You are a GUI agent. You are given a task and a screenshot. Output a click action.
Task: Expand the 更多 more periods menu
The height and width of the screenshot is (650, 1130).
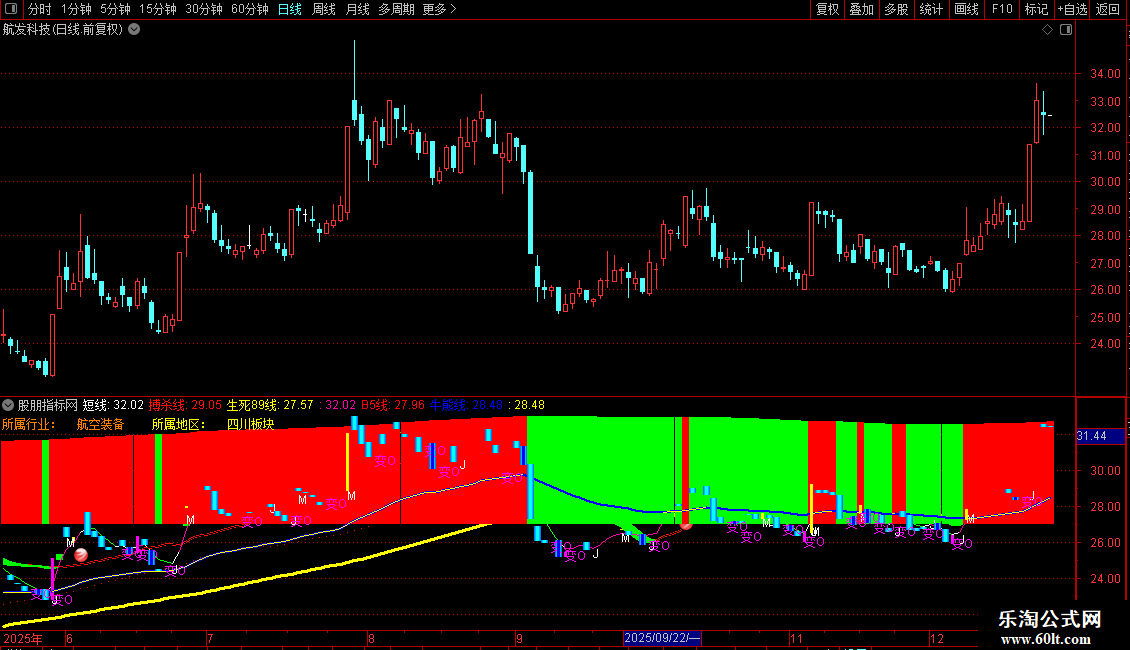click(x=440, y=9)
